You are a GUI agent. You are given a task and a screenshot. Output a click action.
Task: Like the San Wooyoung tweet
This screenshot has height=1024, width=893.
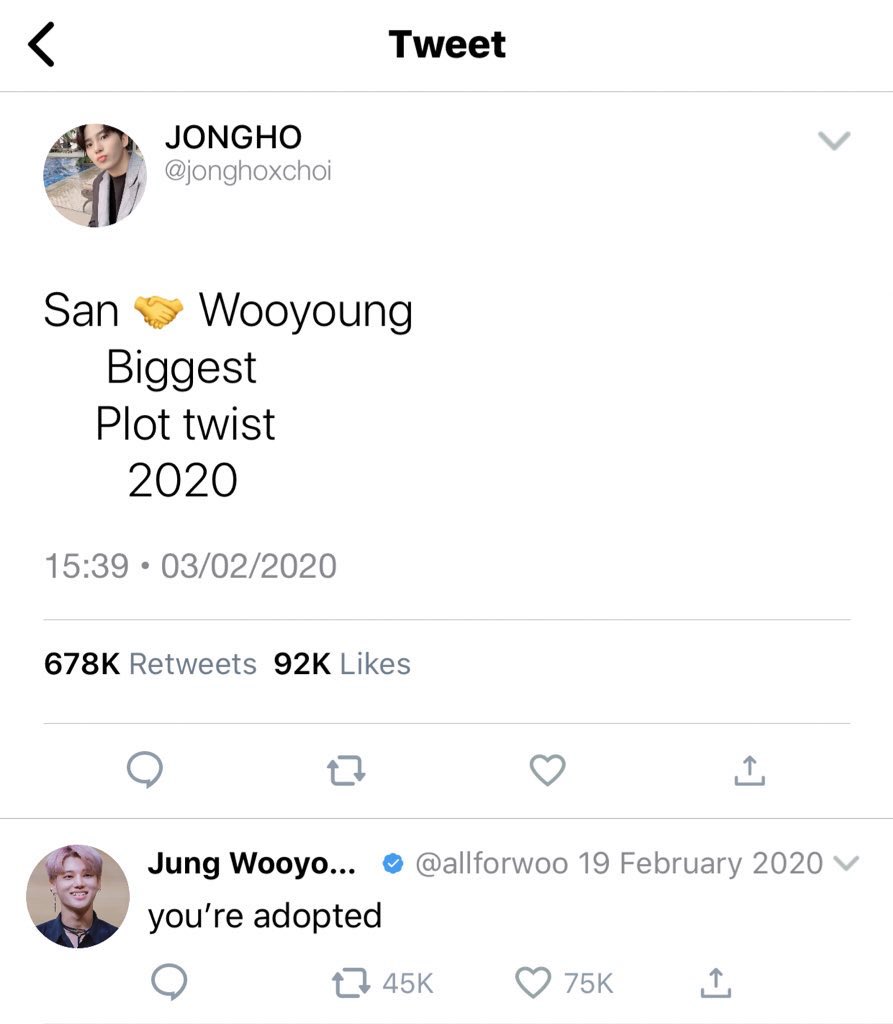pyautogui.click(x=547, y=770)
